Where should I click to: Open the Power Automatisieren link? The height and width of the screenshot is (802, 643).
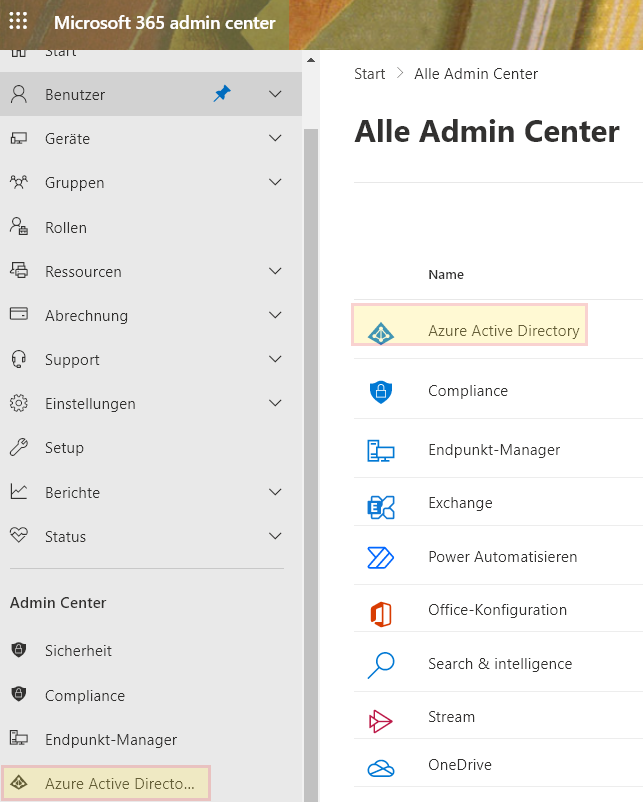point(502,556)
